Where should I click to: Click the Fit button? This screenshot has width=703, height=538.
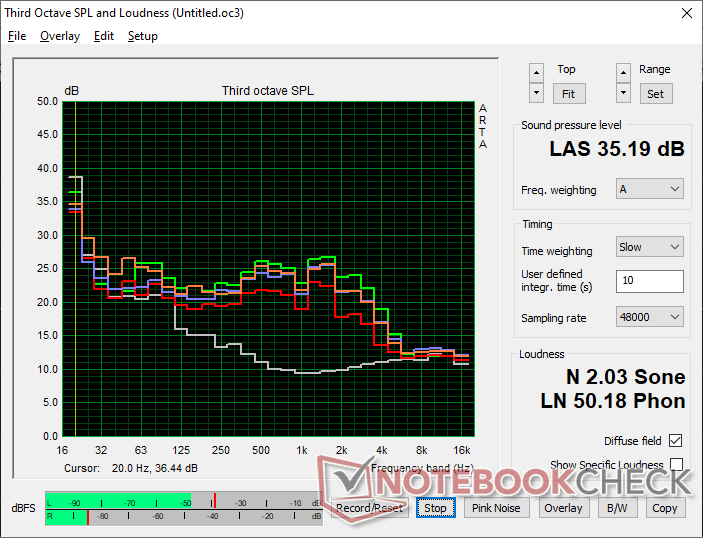tap(568, 94)
